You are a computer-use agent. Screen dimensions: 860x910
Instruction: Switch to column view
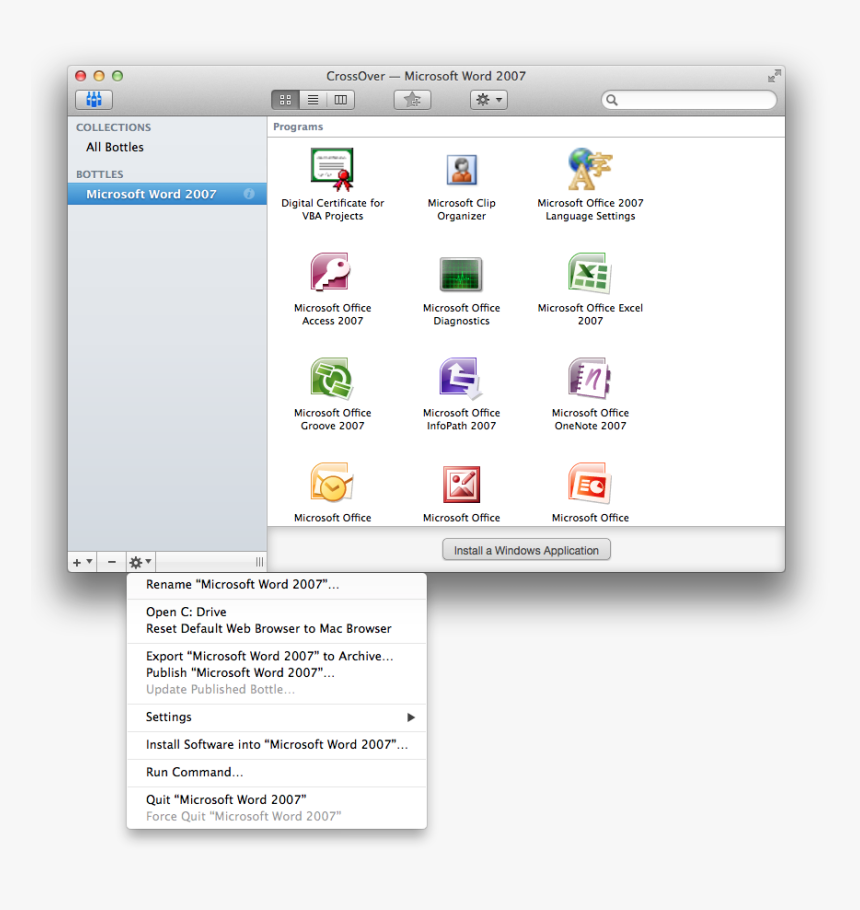pos(341,100)
